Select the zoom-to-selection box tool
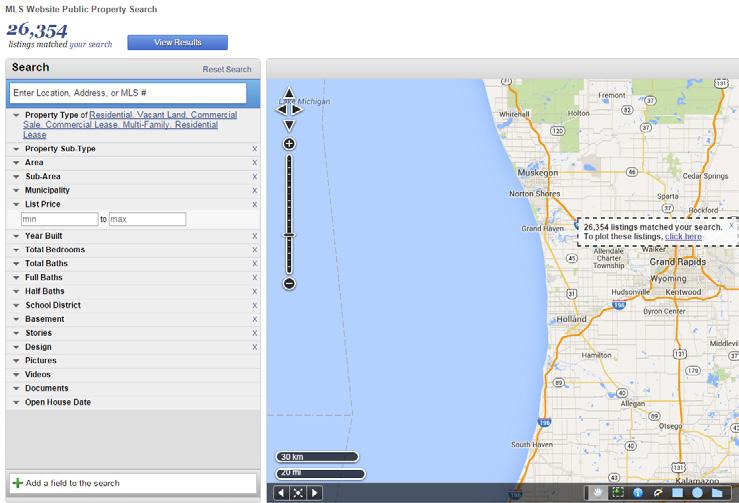The width and height of the screenshot is (739, 503). [617, 493]
